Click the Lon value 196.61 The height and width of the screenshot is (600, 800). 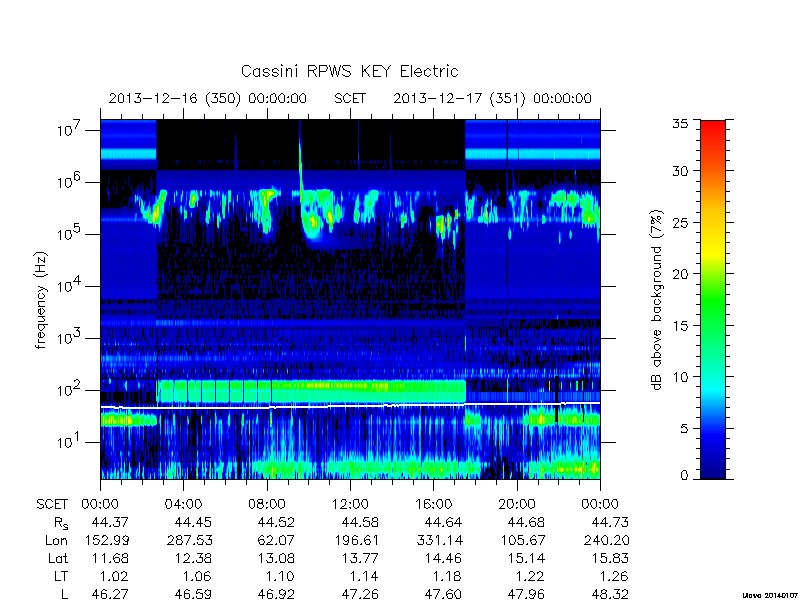click(356, 540)
